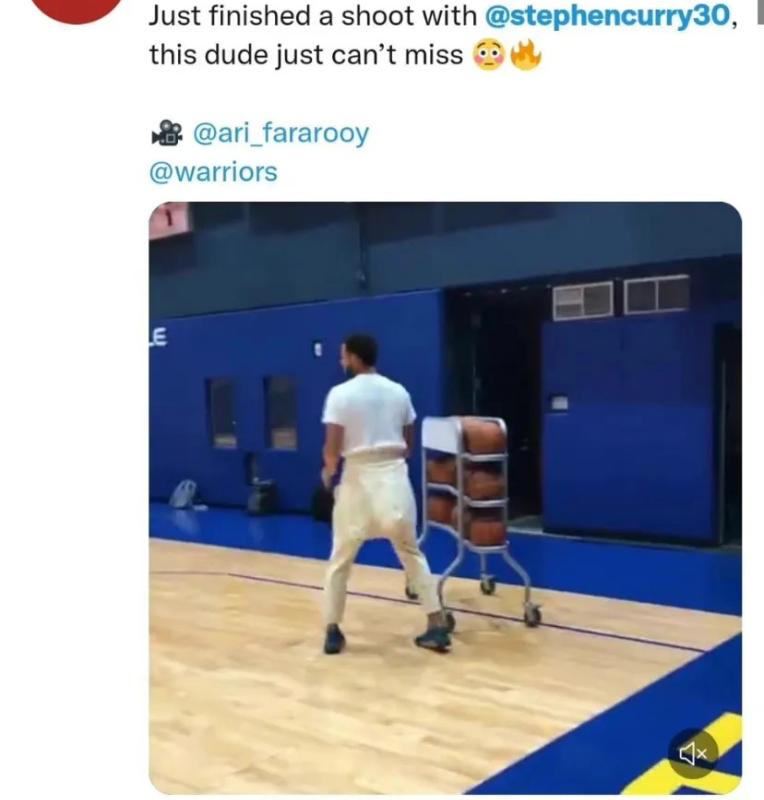This screenshot has width=764, height=800.
Task: Click the fire emoji in the tweet
Action: pyautogui.click(x=524, y=55)
